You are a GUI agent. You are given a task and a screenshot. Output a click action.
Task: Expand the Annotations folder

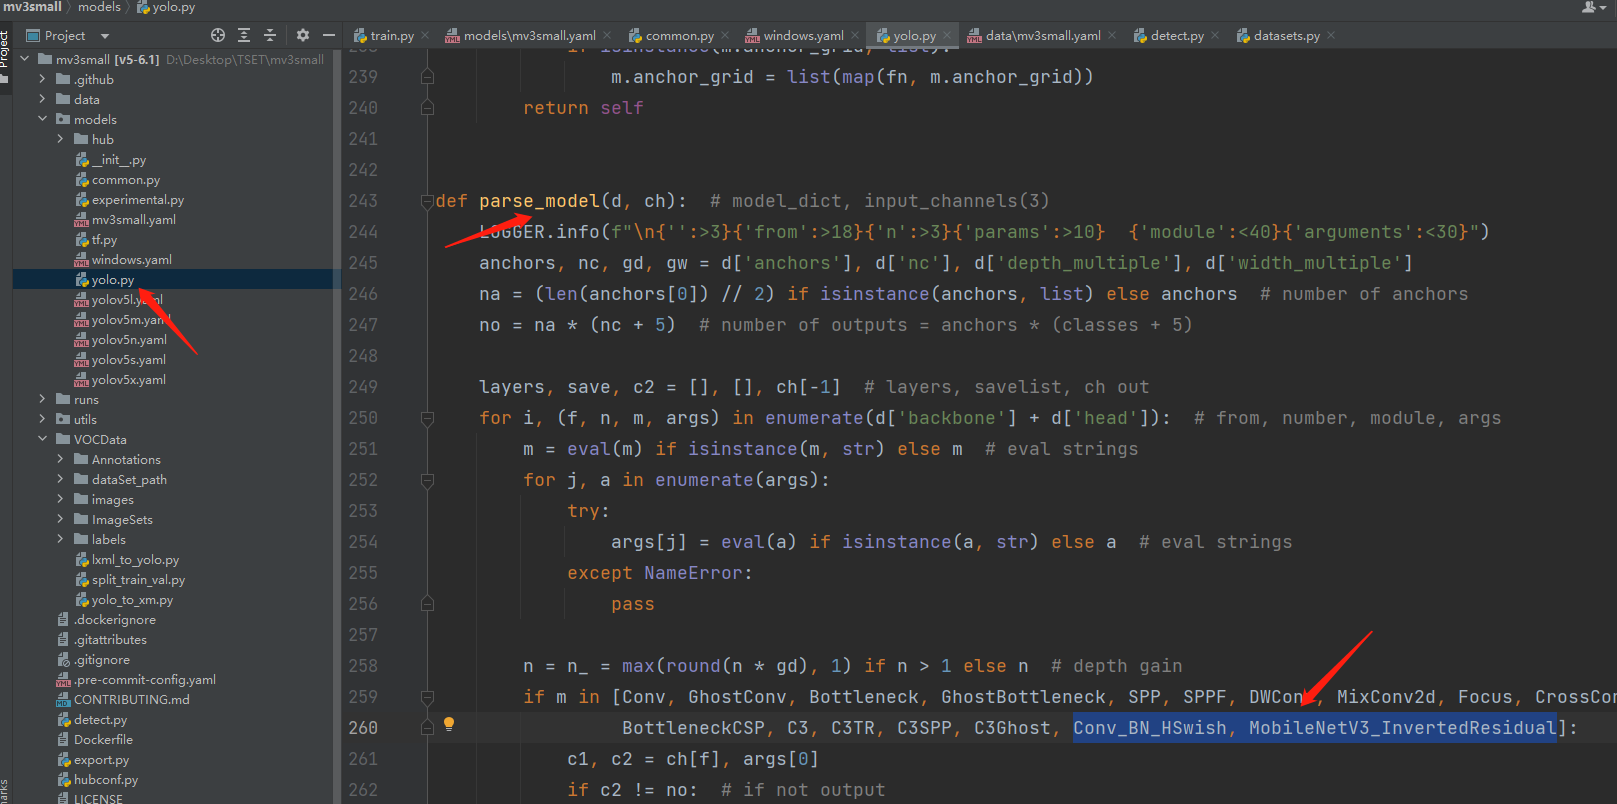coord(60,459)
